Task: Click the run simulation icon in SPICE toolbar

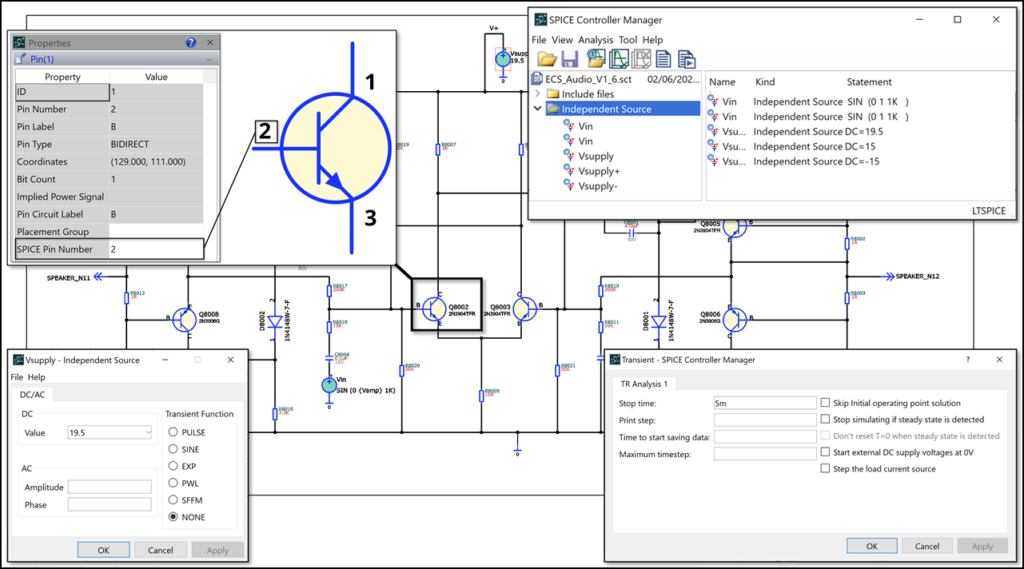Action: pyautogui.click(x=686, y=59)
